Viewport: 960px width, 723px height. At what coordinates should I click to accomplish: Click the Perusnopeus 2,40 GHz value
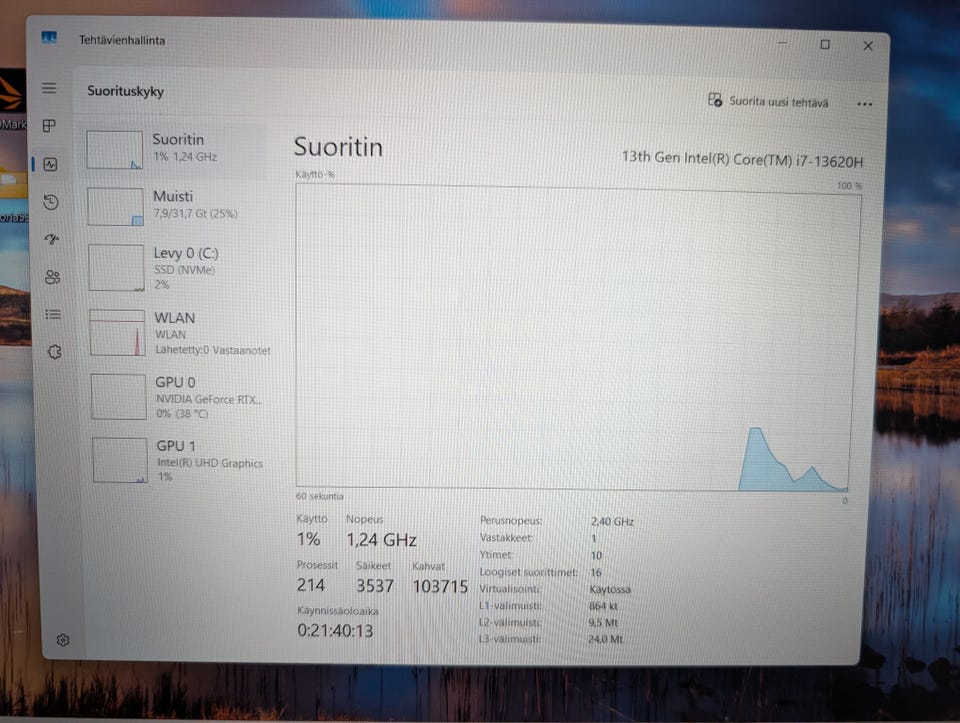[x=612, y=522]
